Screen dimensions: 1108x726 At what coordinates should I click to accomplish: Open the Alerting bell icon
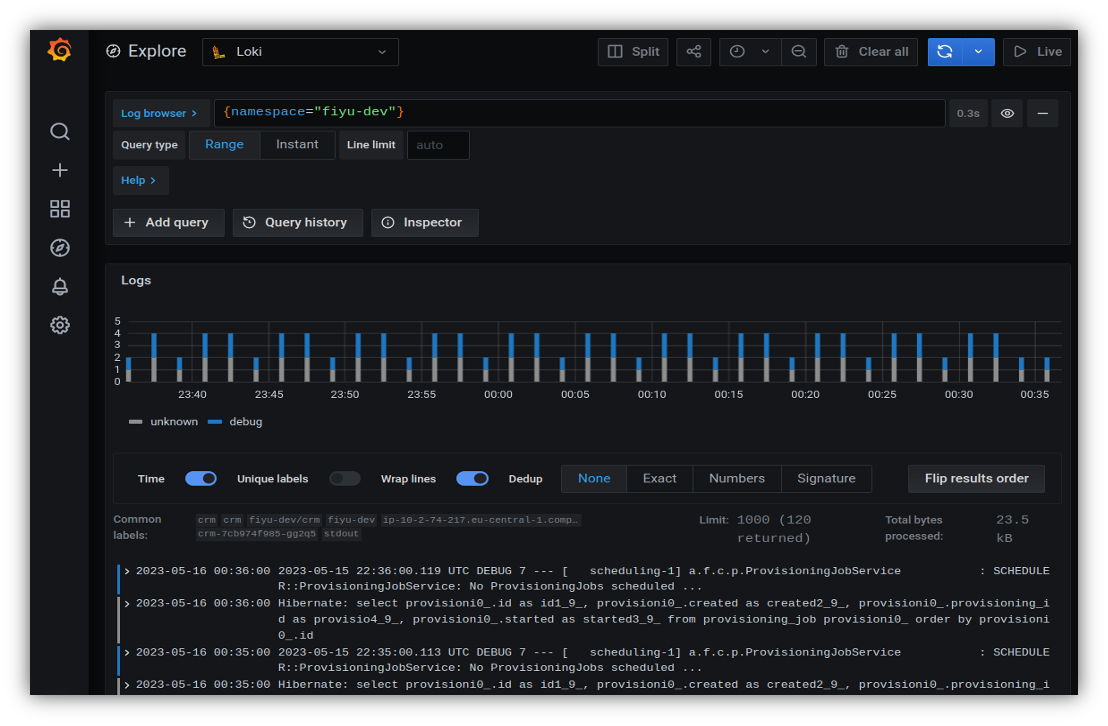60,286
